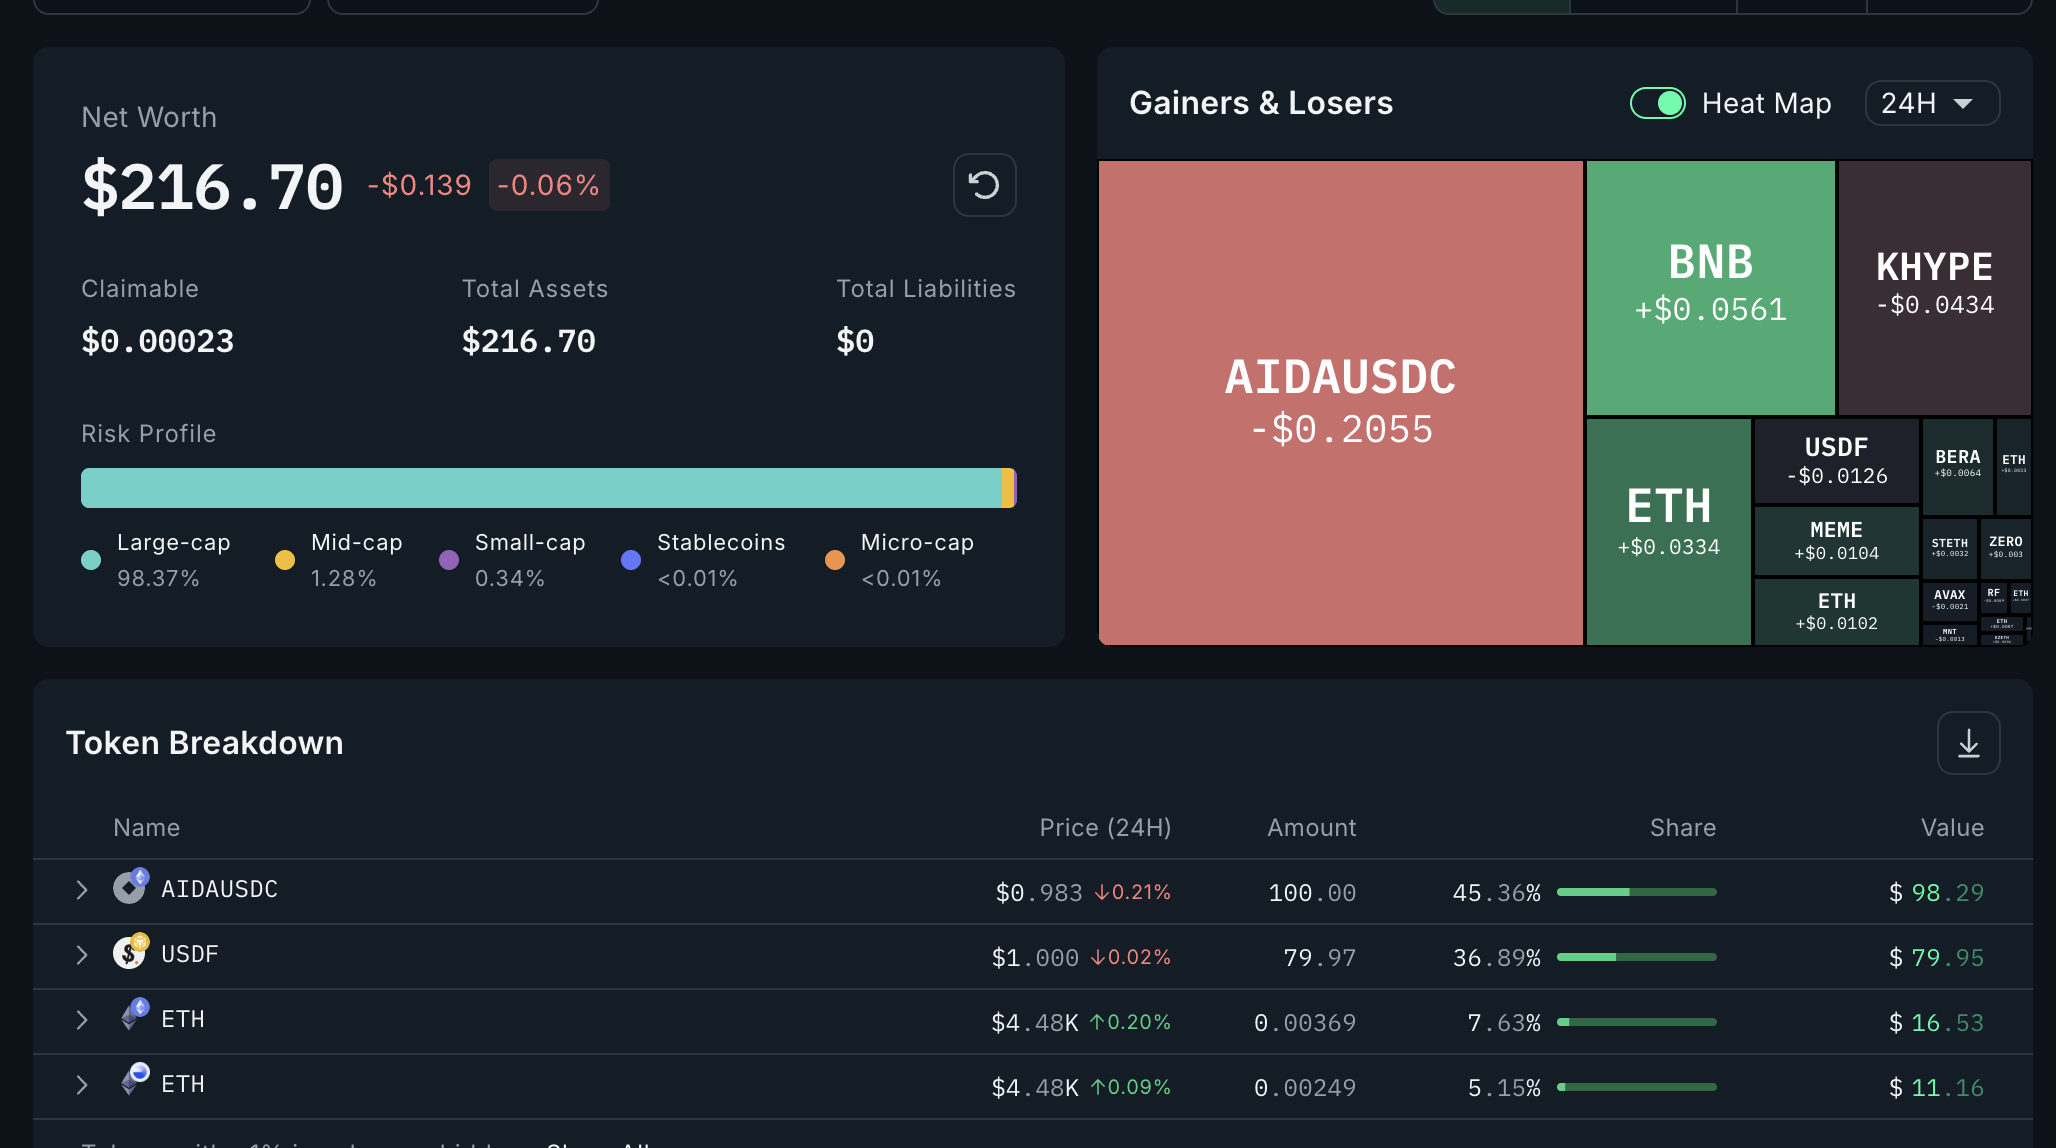Open the 24H timeframe dropdown
The width and height of the screenshot is (2056, 1148).
pos(1931,103)
